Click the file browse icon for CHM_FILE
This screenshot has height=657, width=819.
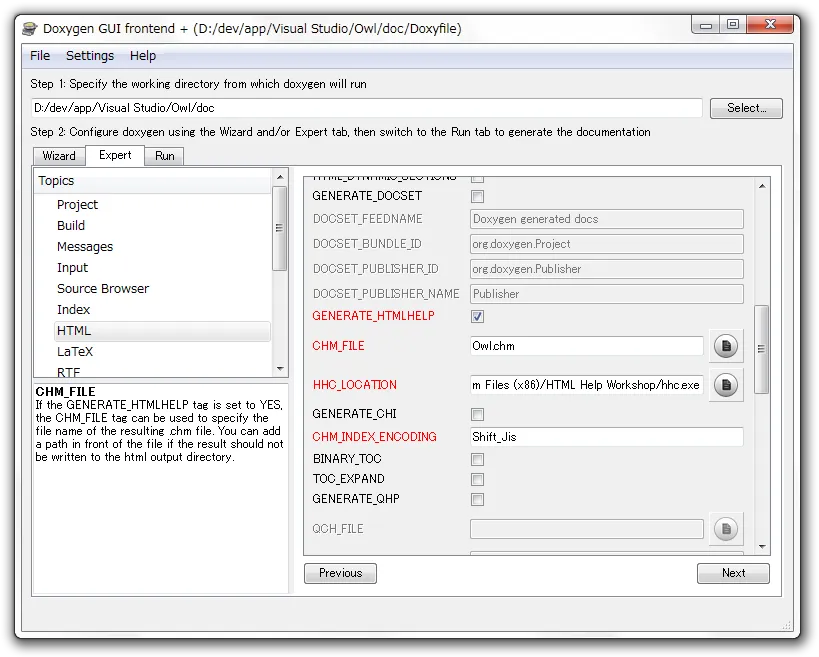click(x=726, y=346)
